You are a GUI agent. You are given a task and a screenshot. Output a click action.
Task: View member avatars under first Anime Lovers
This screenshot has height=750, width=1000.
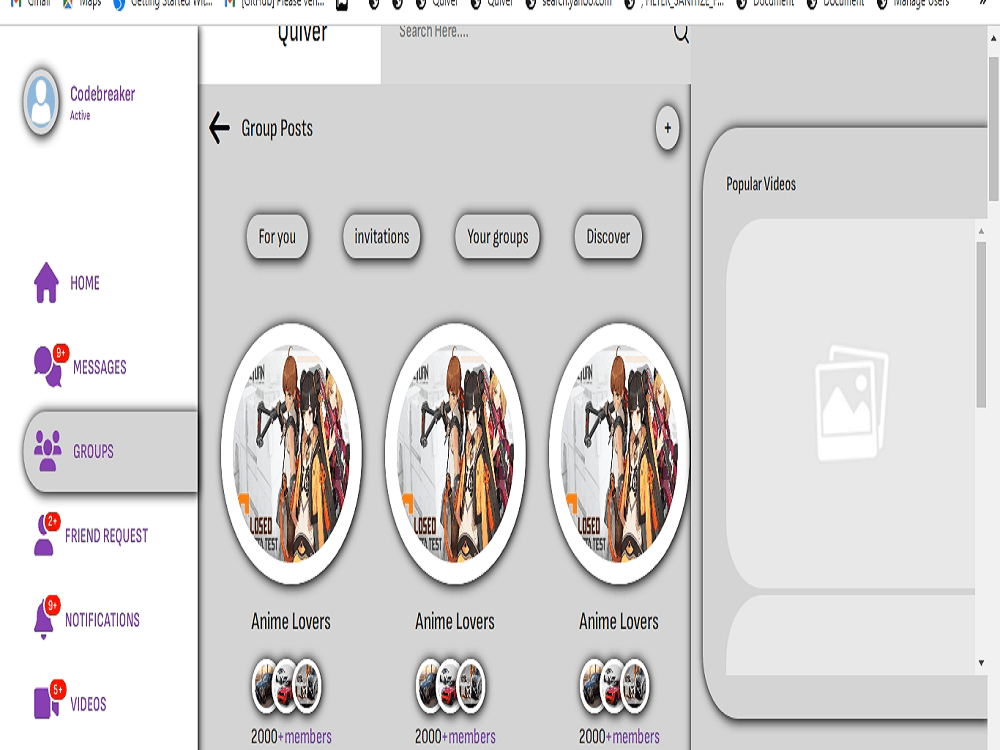click(x=286, y=686)
